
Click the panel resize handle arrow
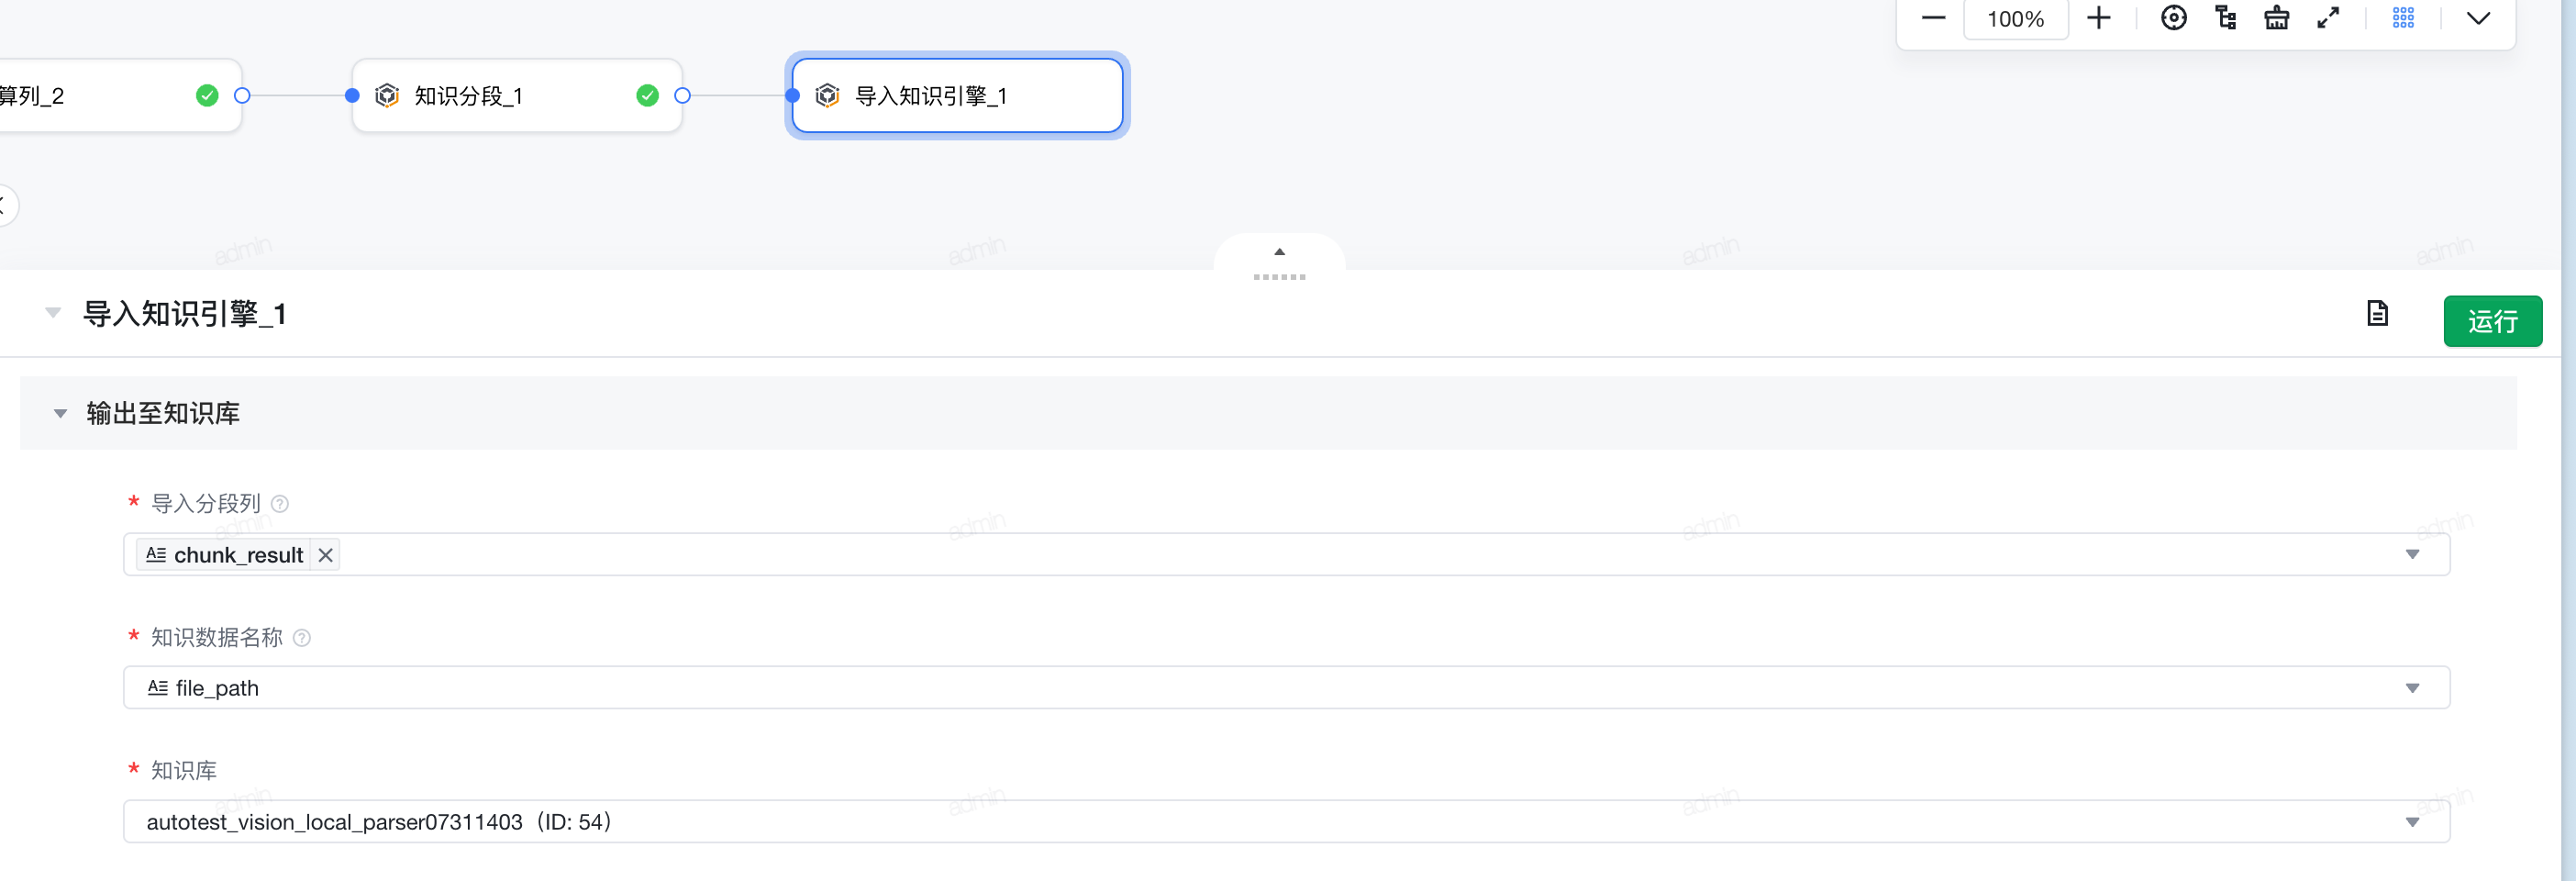pyautogui.click(x=1279, y=253)
